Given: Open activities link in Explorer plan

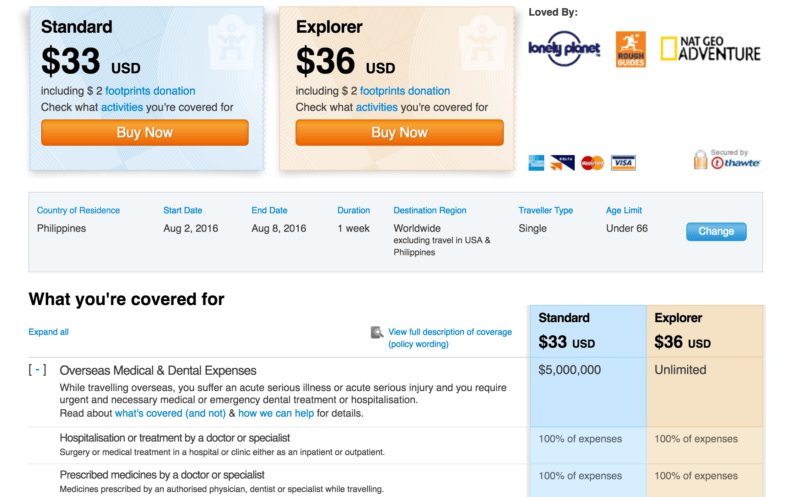Looking at the screenshot, I should click(x=376, y=107).
